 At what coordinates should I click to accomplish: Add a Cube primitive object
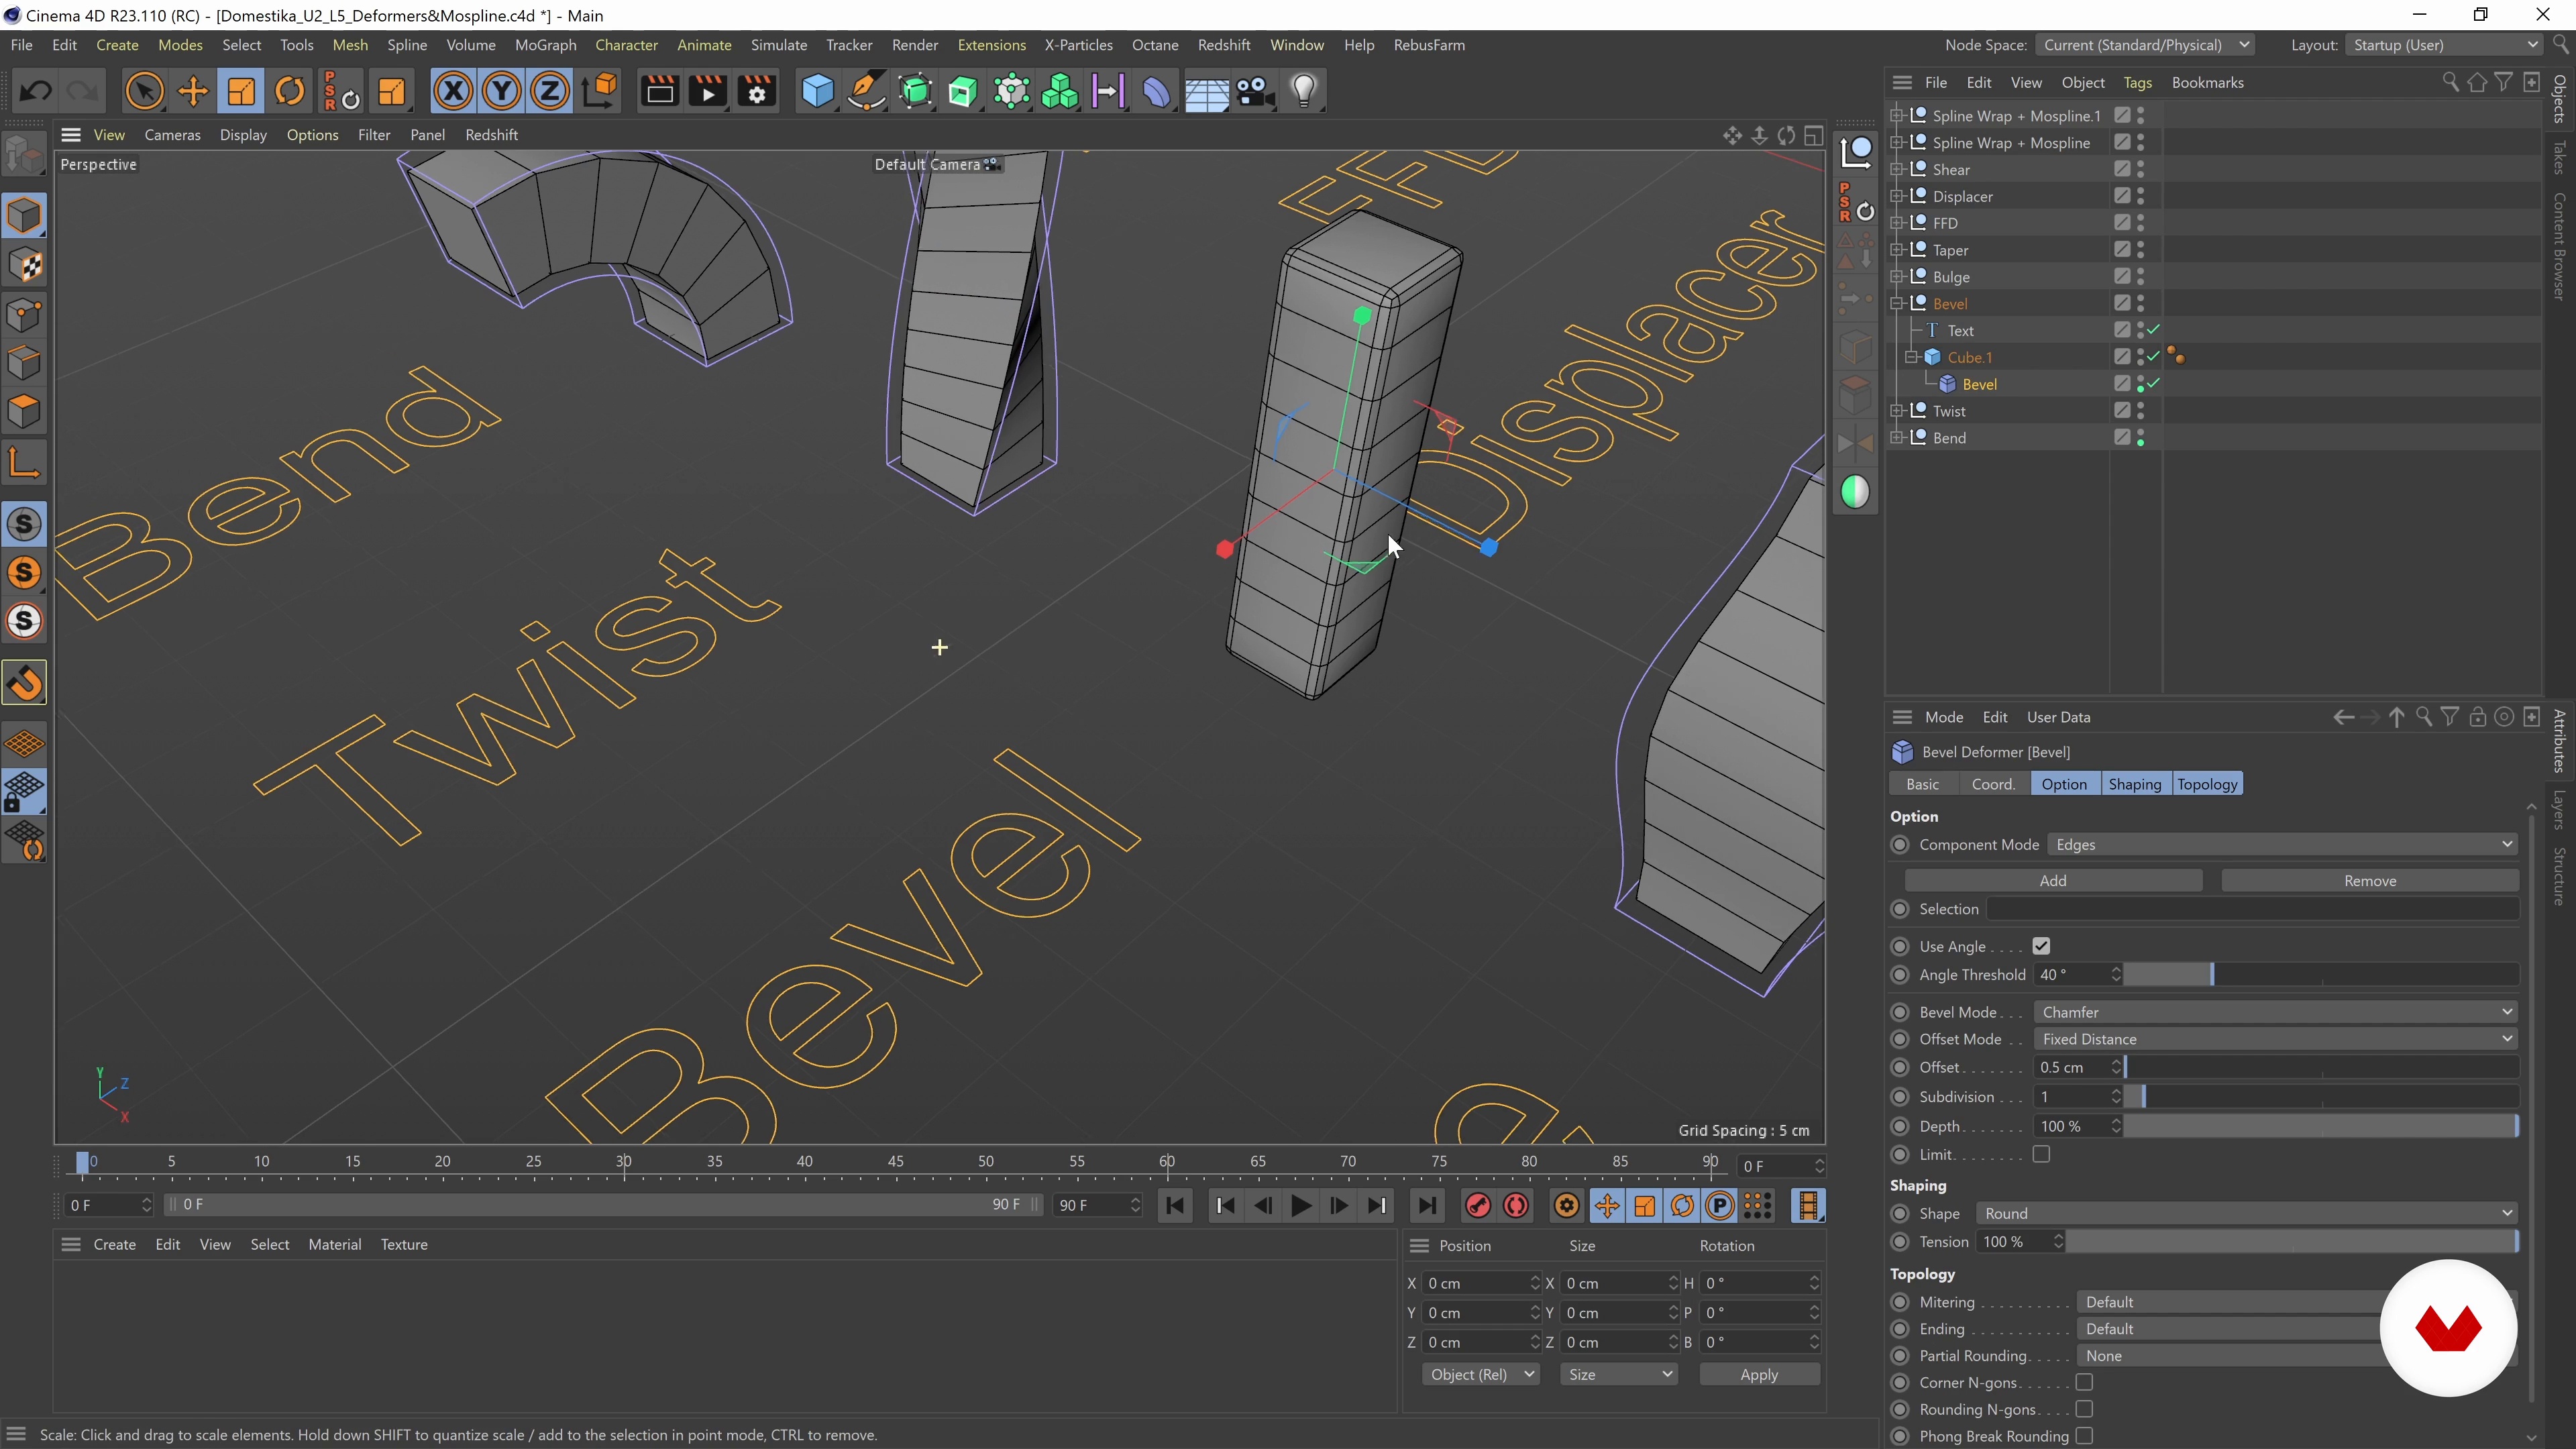pyautogui.click(x=818, y=92)
